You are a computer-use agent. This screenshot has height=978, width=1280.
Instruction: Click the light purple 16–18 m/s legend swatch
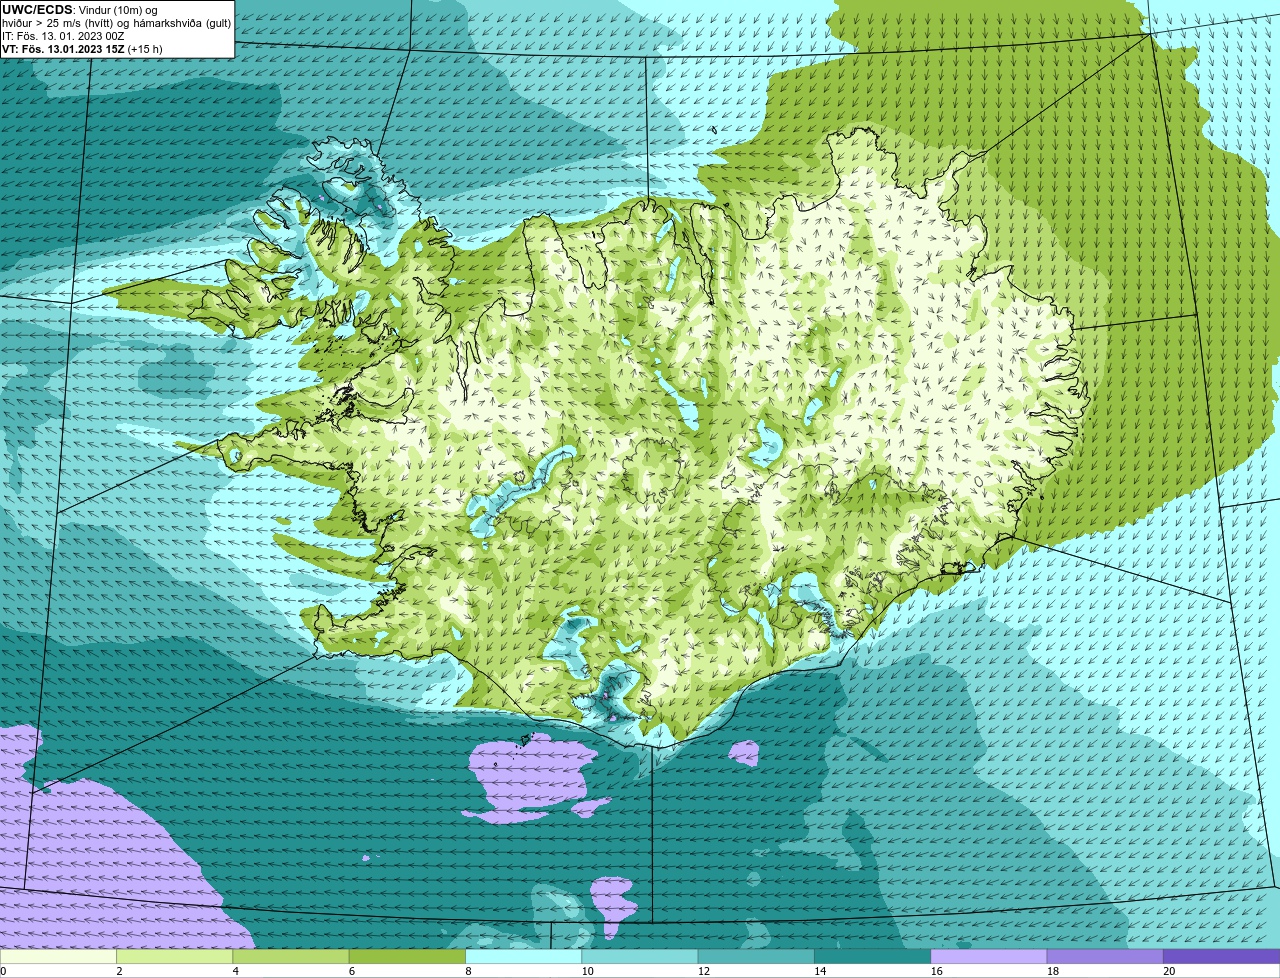pyautogui.click(x=989, y=957)
